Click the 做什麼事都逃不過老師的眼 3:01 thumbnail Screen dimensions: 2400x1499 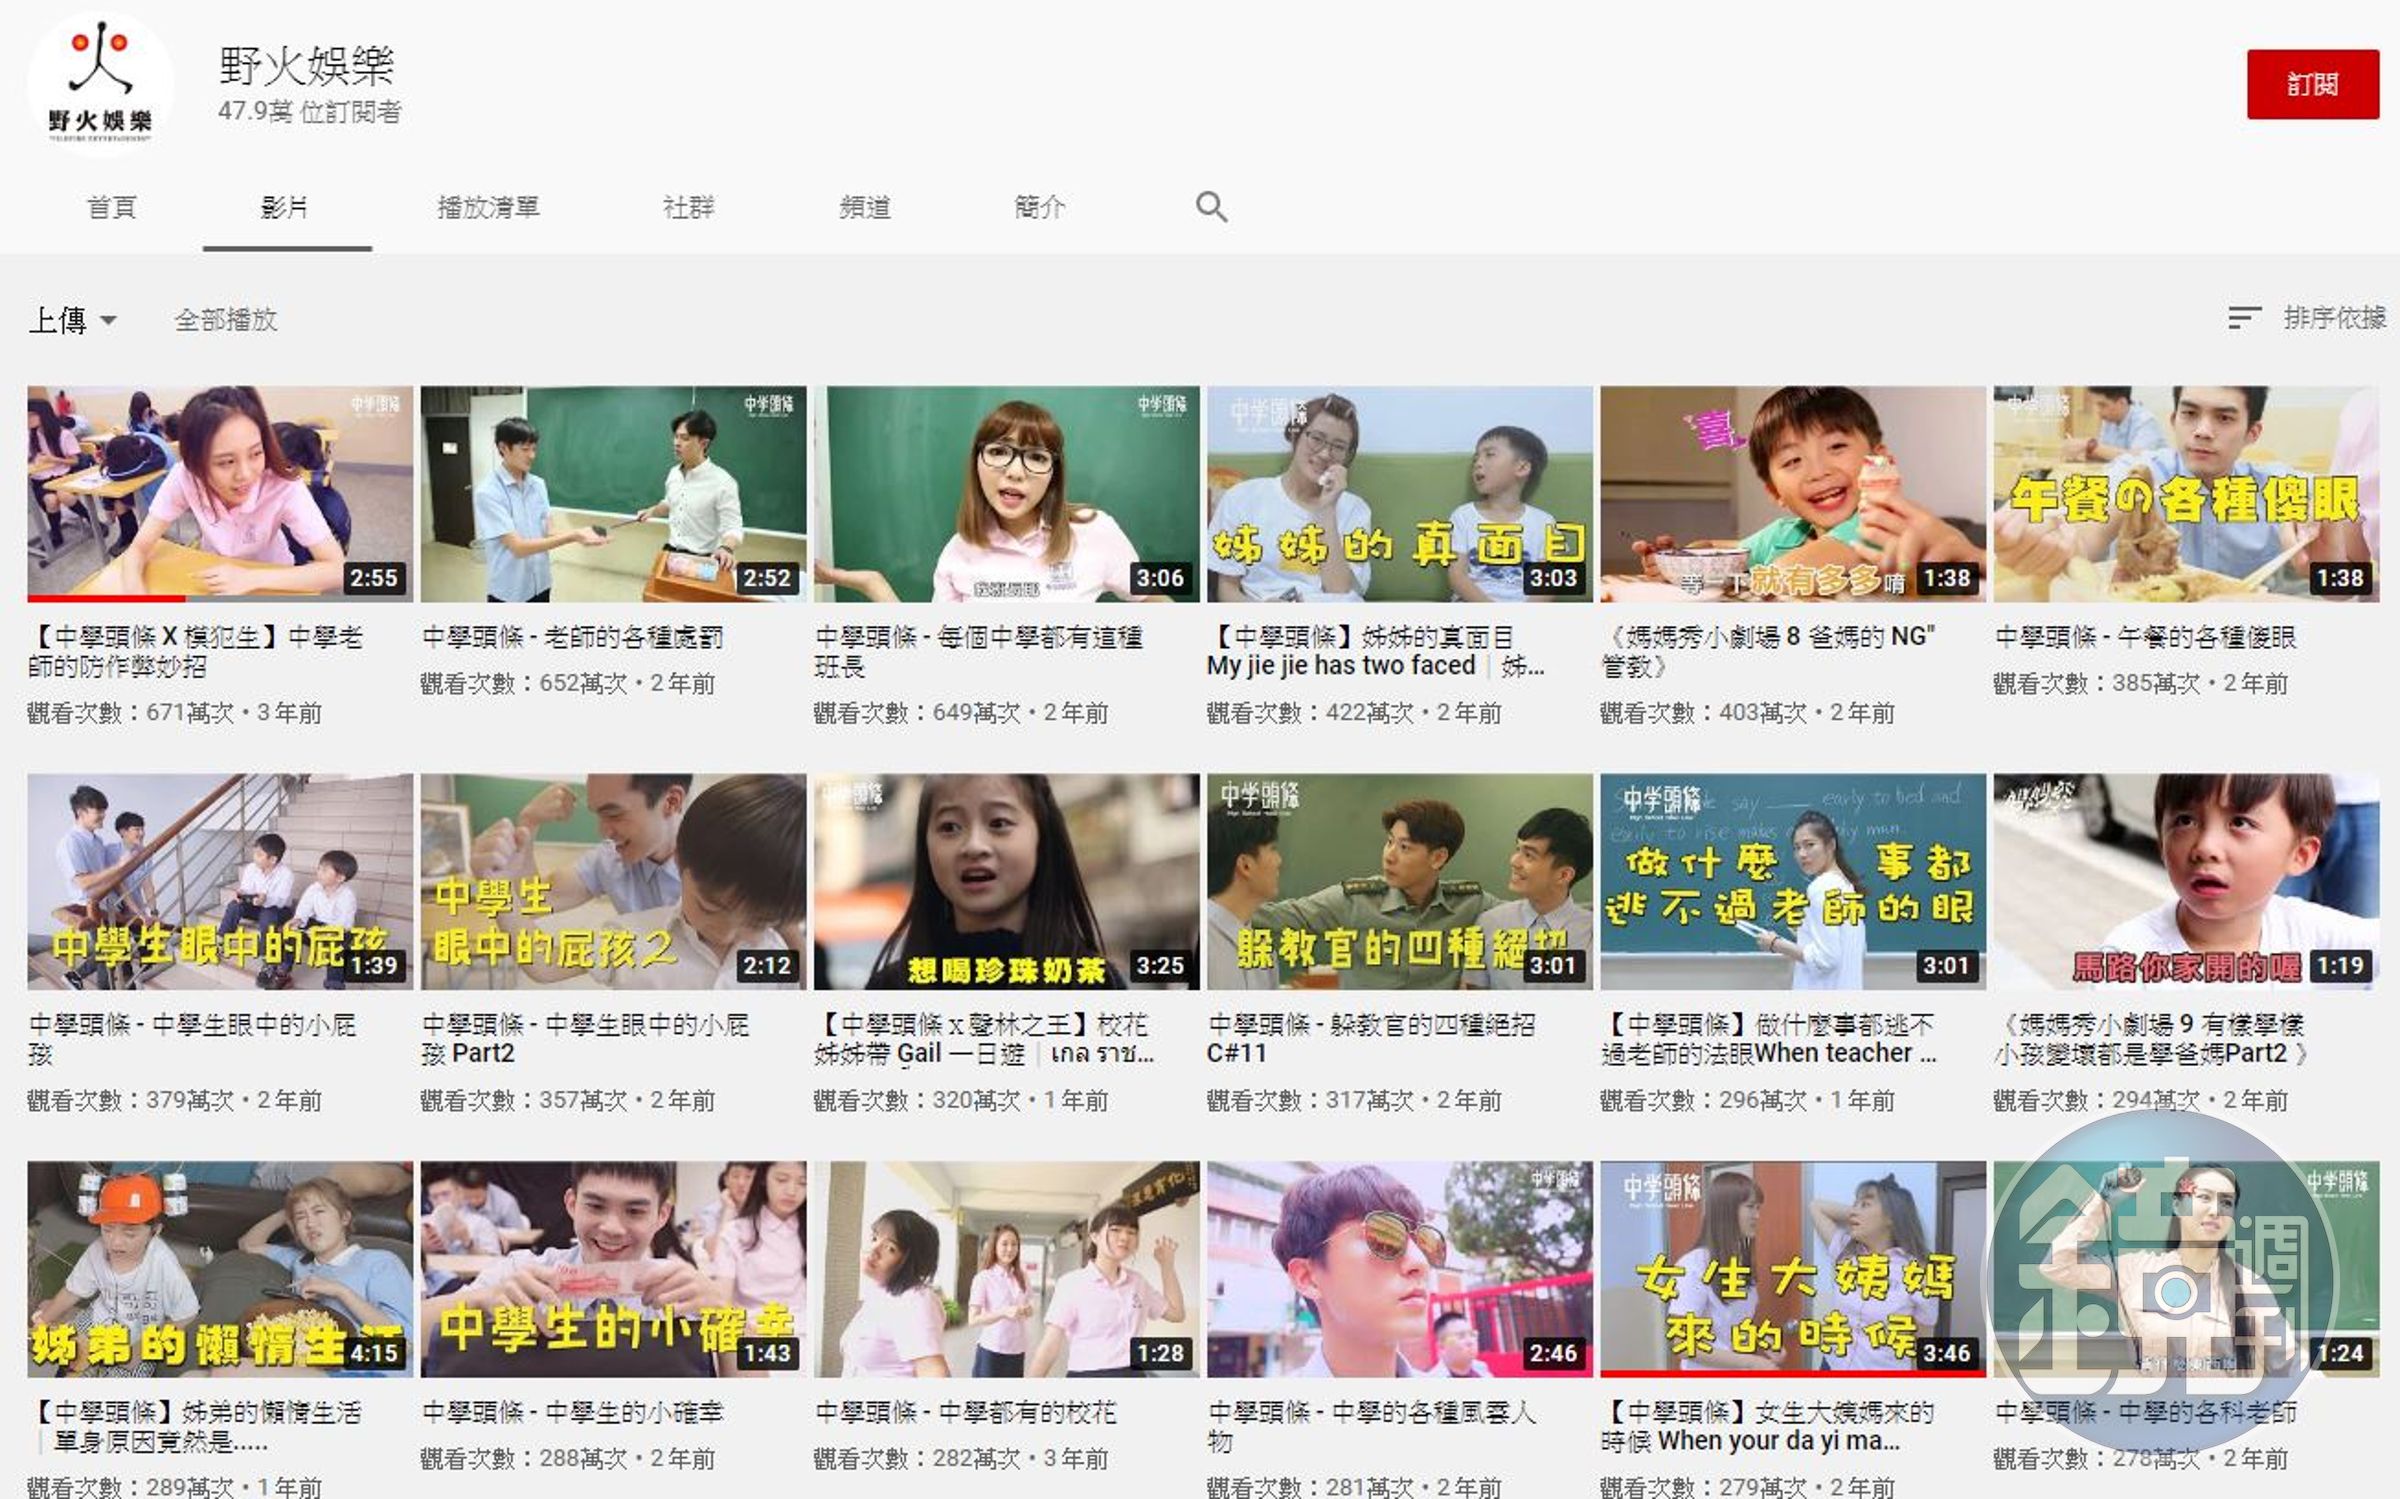(x=1793, y=881)
